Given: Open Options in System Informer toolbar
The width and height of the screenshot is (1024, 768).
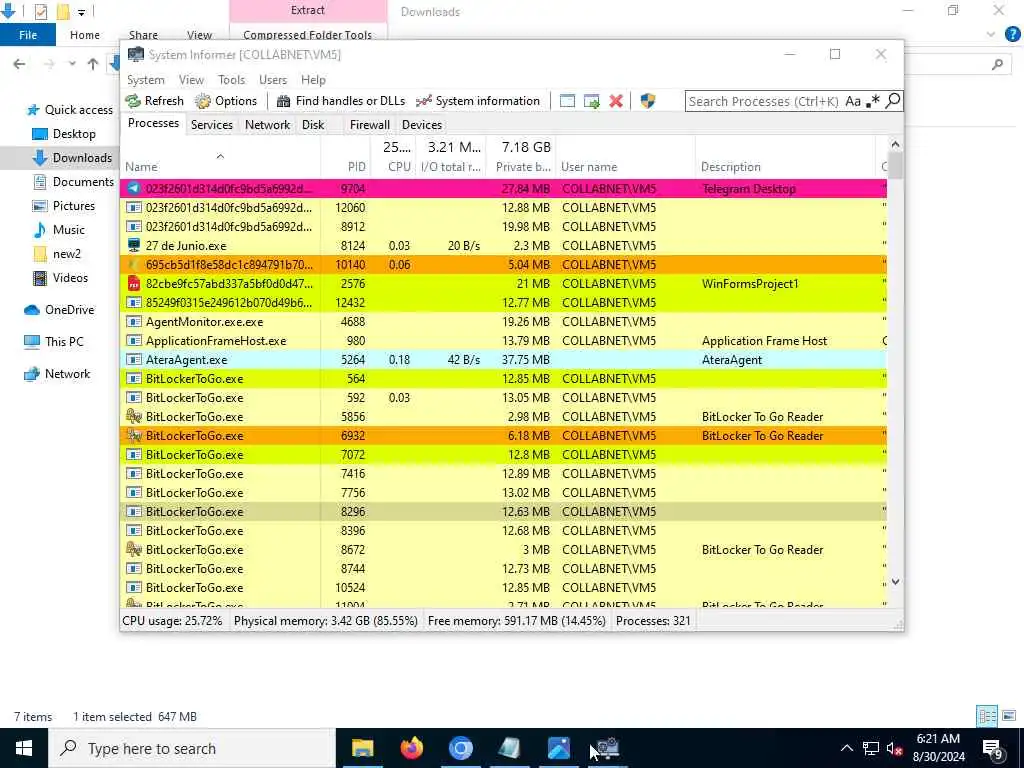Looking at the screenshot, I should (x=226, y=101).
